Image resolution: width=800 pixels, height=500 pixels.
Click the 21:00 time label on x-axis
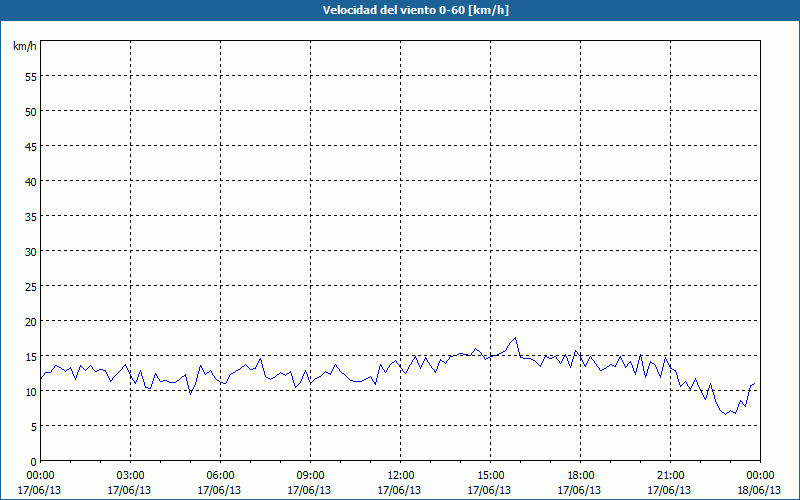click(670, 476)
